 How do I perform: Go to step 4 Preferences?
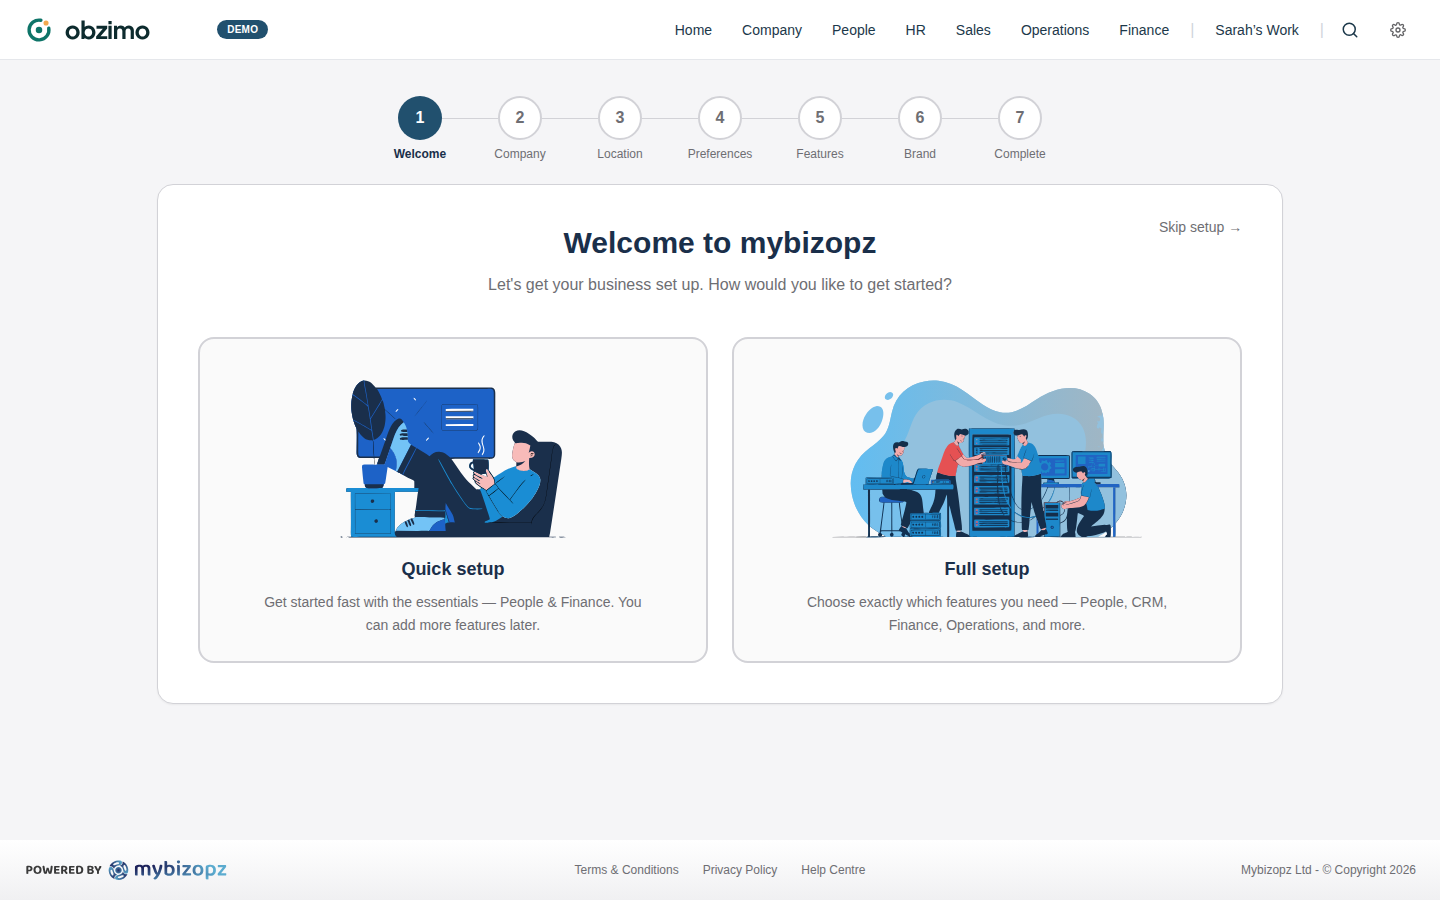tap(720, 118)
